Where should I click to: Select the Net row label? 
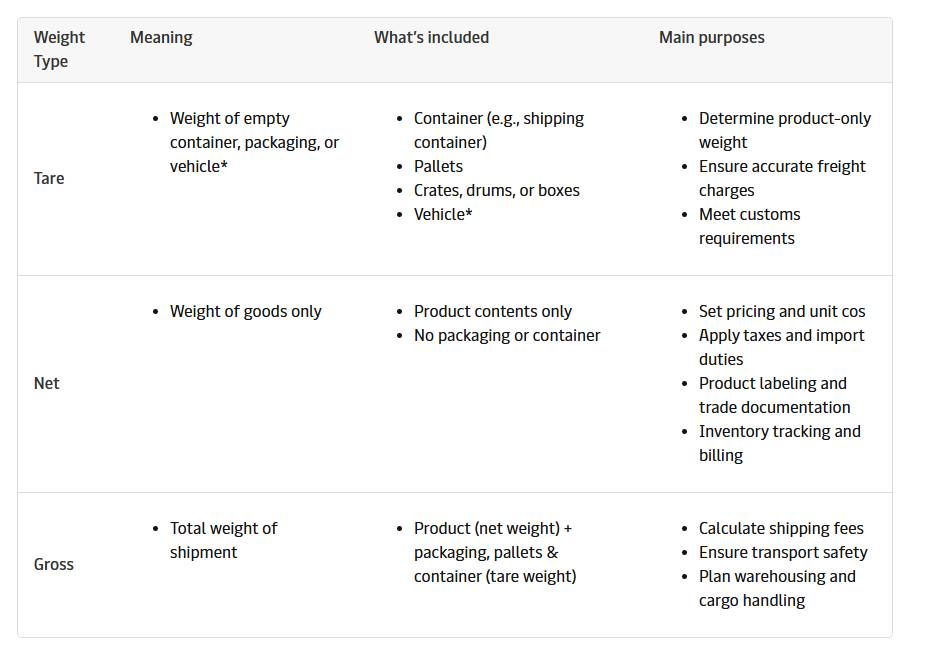(46, 383)
